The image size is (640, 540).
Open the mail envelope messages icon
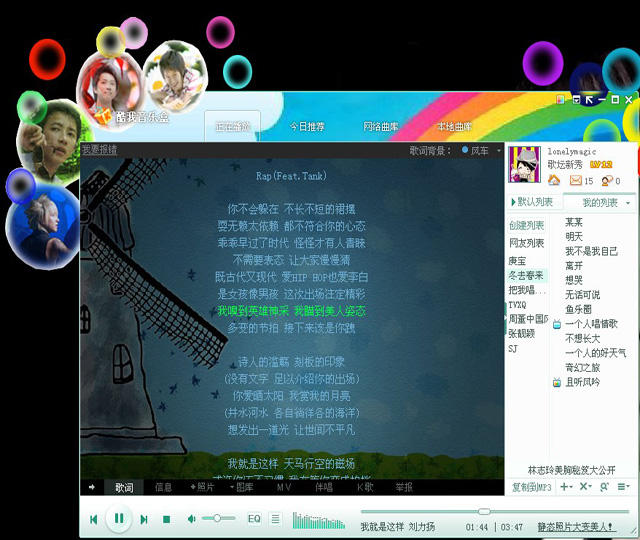(576, 180)
